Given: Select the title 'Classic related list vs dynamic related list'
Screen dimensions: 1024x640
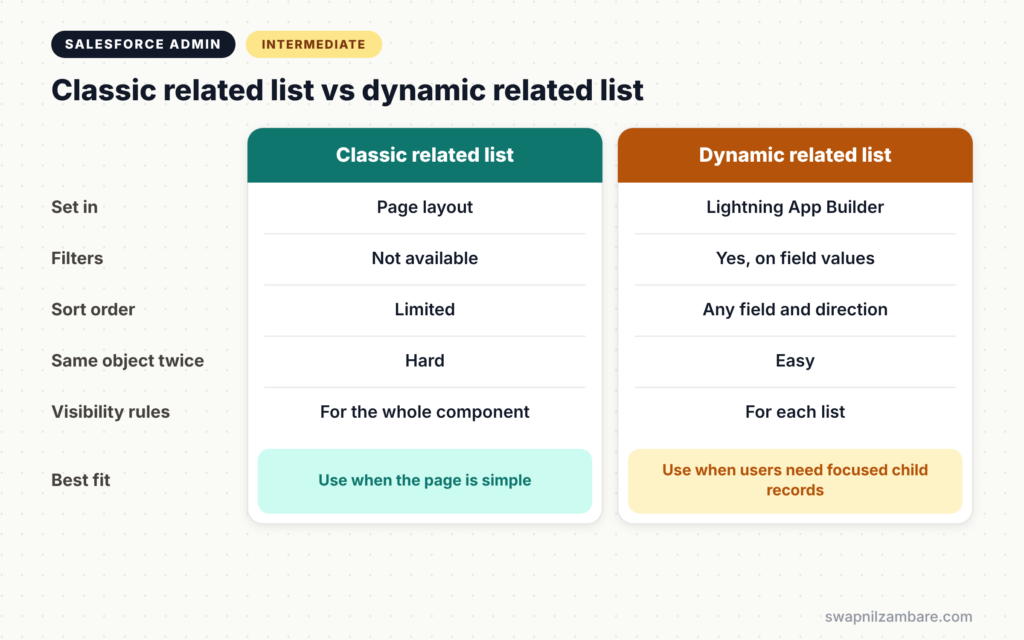Looking at the screenshot, I should click(347, 90).
